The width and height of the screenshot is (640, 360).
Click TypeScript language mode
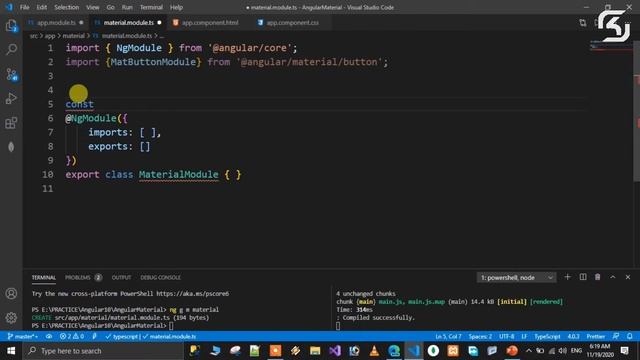[x=547, y=337]
